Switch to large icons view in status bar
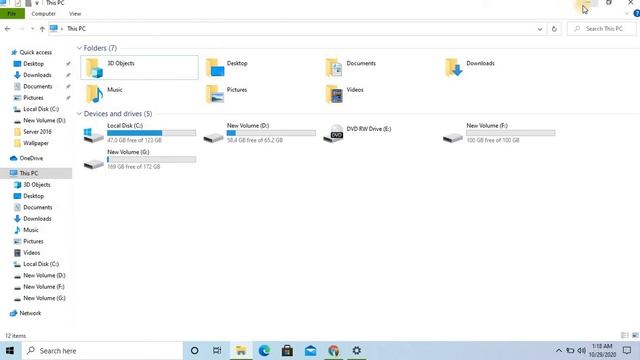This screenshot has width=640, height=360. click(635, 335)
